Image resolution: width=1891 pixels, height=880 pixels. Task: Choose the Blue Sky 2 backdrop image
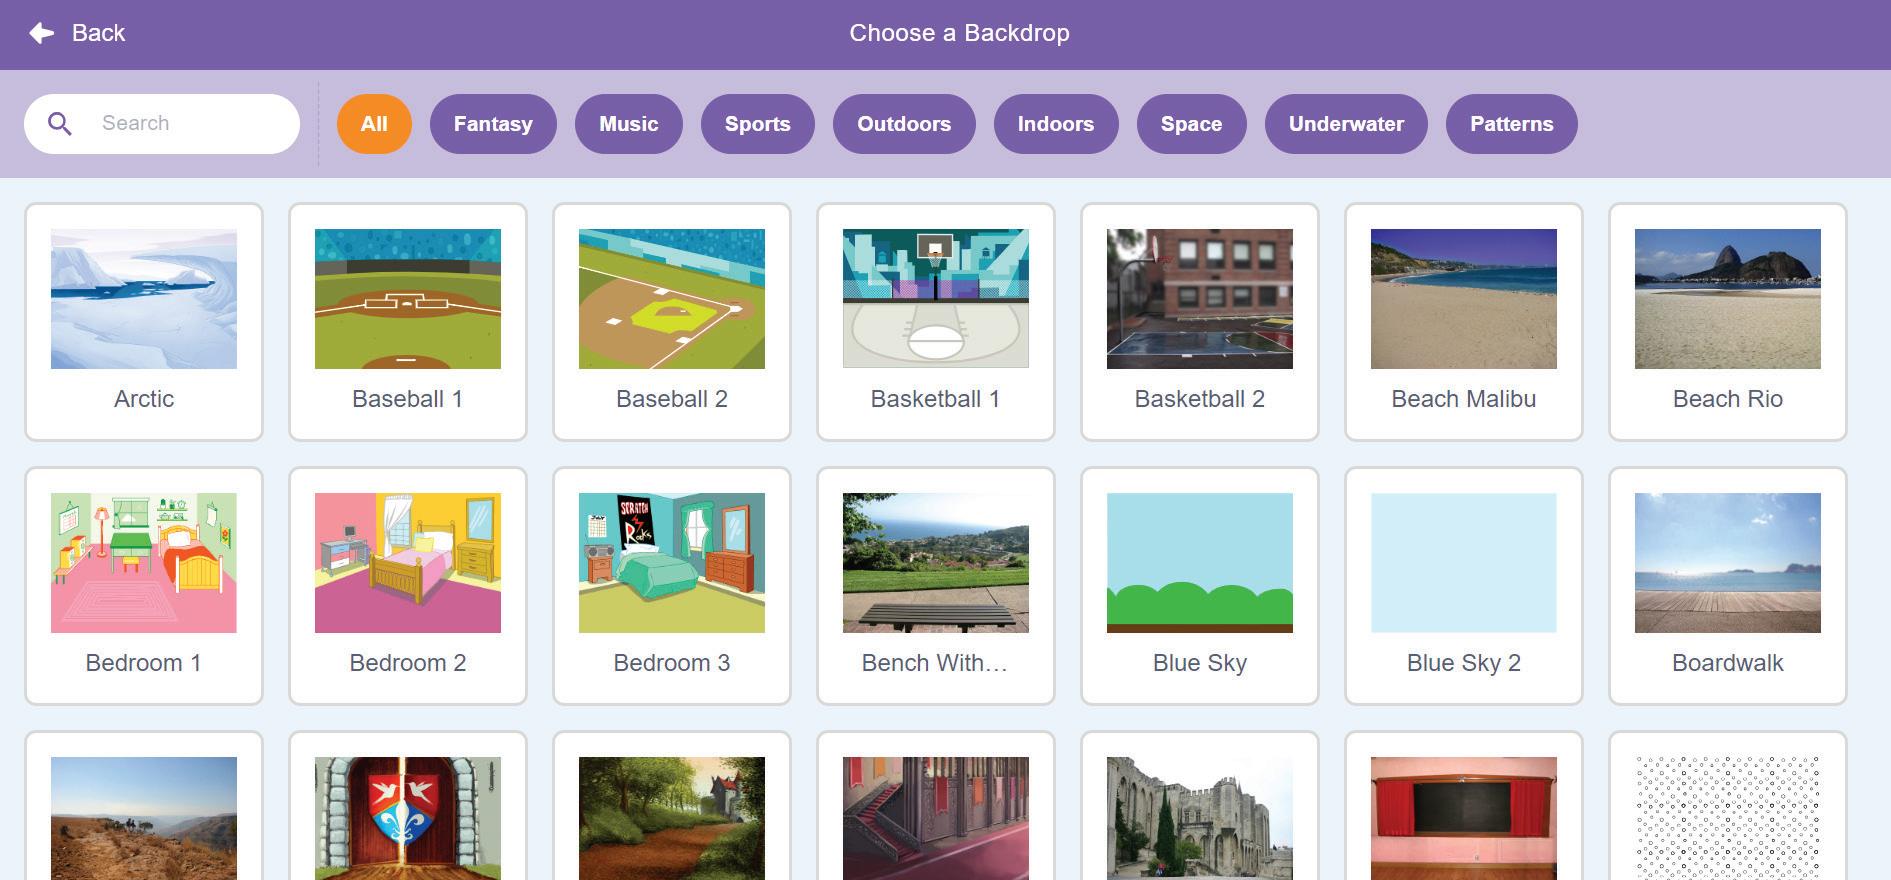[1464, 563]
